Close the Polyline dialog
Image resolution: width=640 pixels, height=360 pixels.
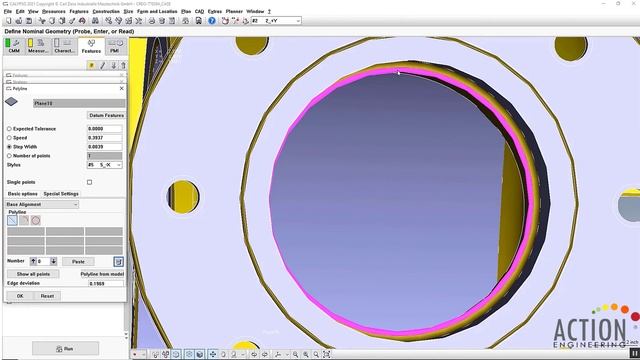(121, 89)
